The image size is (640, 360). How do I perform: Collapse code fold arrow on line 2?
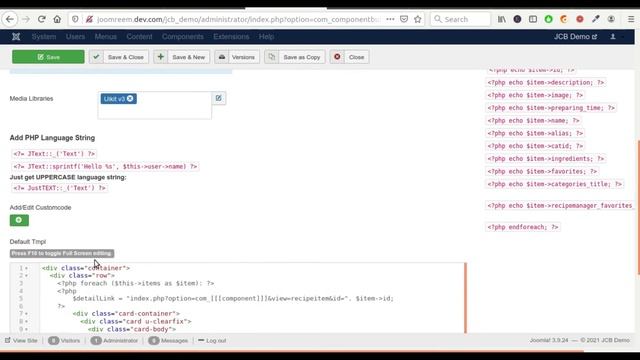pos(27,276)
